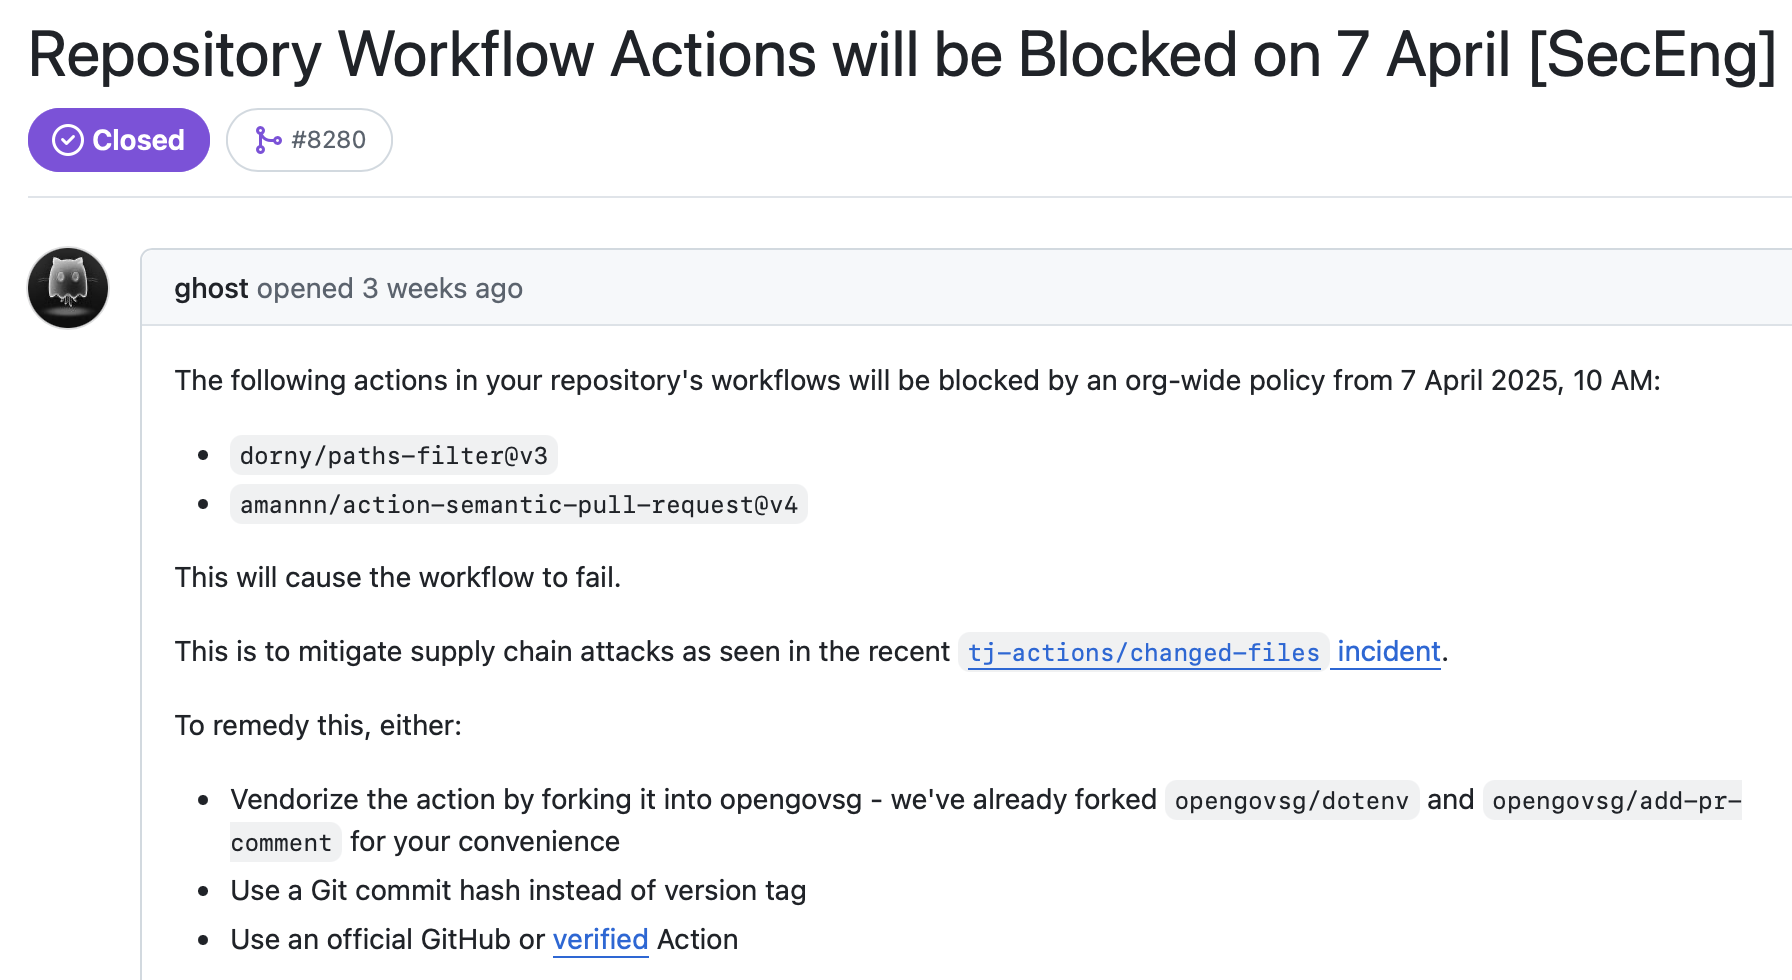
Task: Open the 'incident' hyperlink
Action: coord(1385,651)
